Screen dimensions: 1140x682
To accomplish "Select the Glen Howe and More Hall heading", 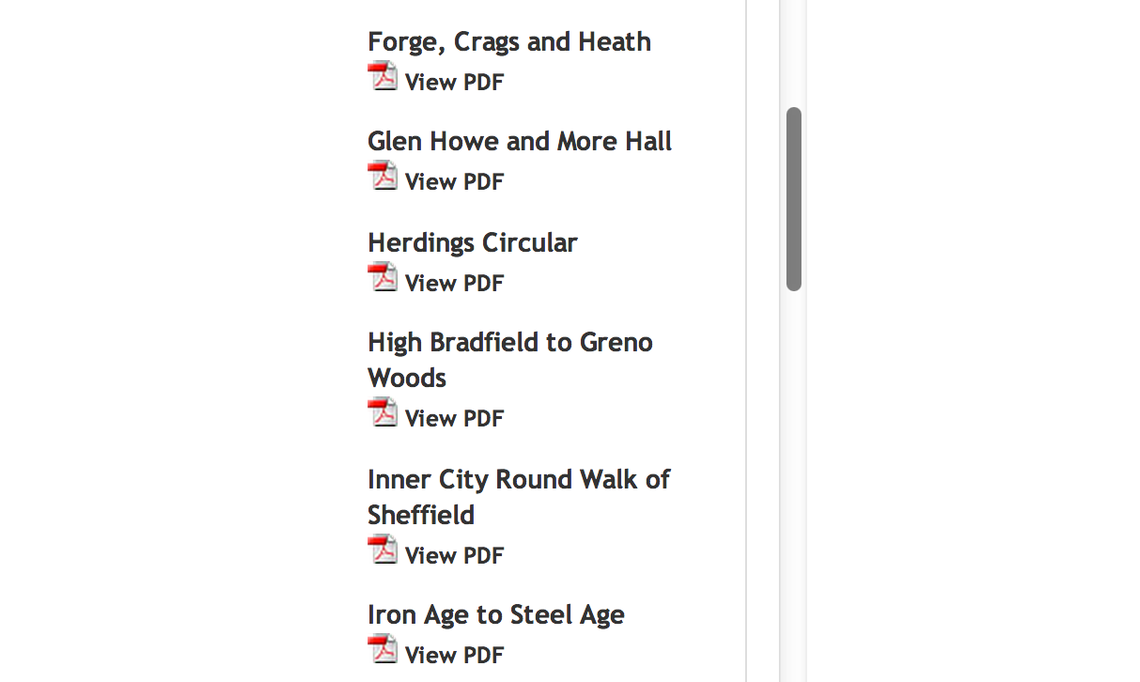I will 519,142.
